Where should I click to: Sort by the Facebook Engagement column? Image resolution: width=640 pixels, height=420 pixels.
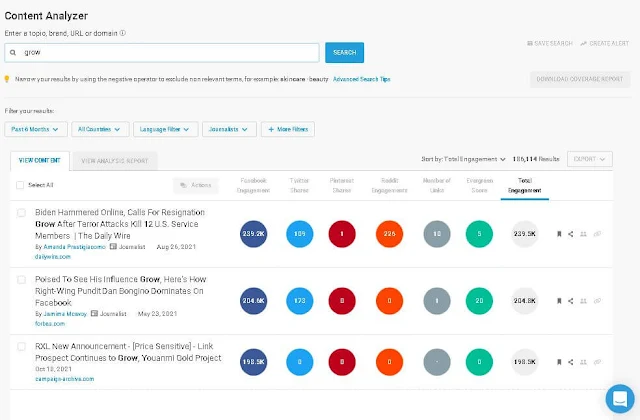click(253, 185)
